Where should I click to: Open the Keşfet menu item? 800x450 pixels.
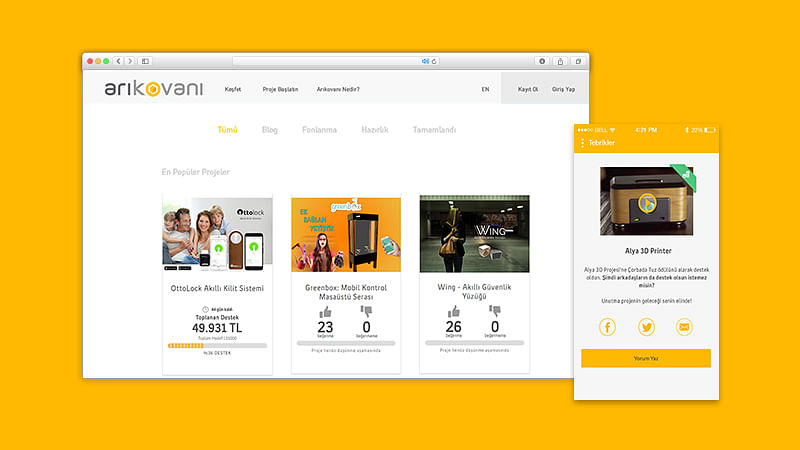[233, 89]
